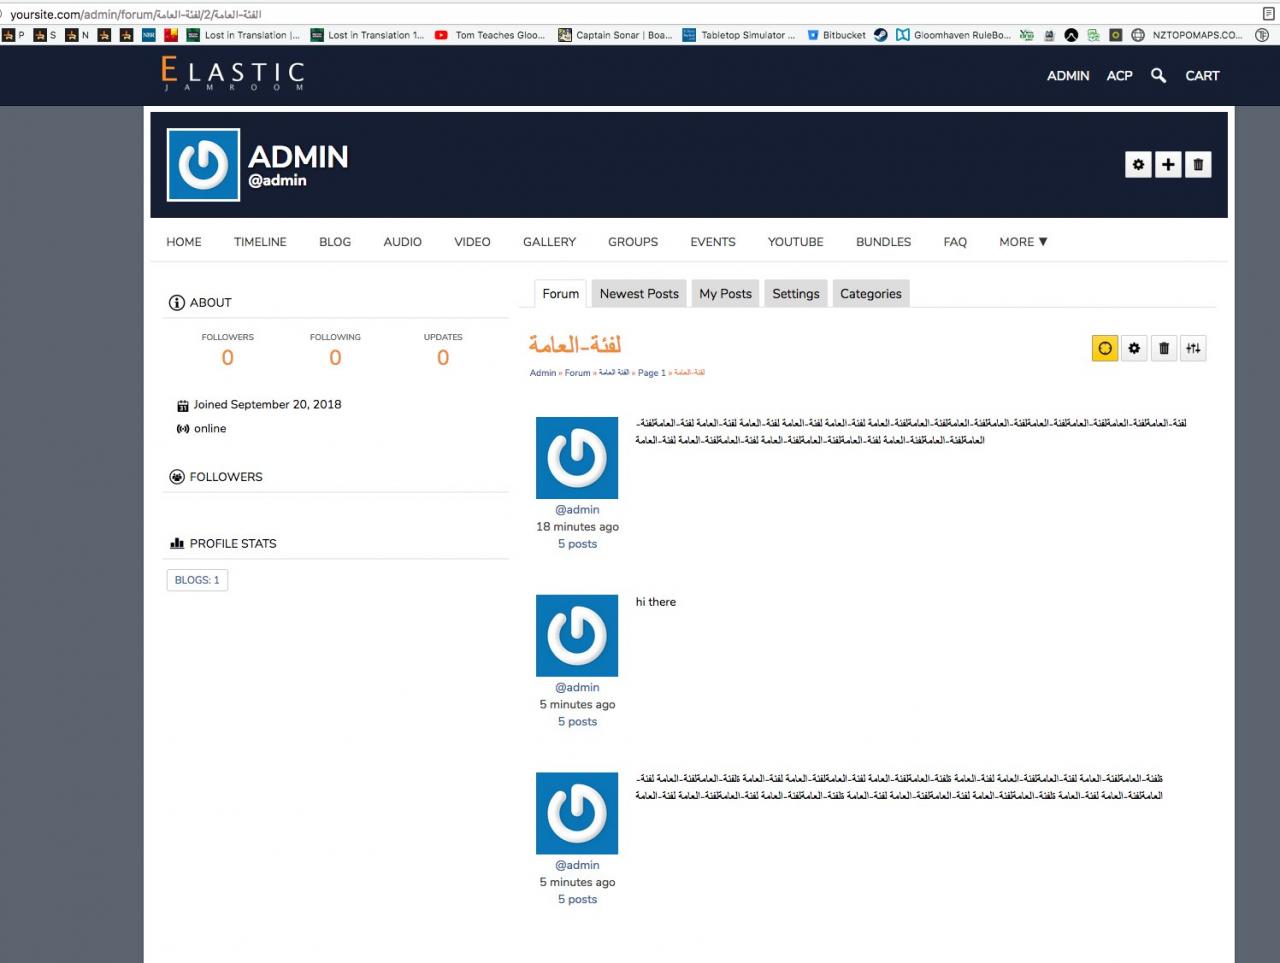The height and width of the screenshot is (963, 1280).
Task: Click the 'hi there' post text
Action: pos(656,602)
